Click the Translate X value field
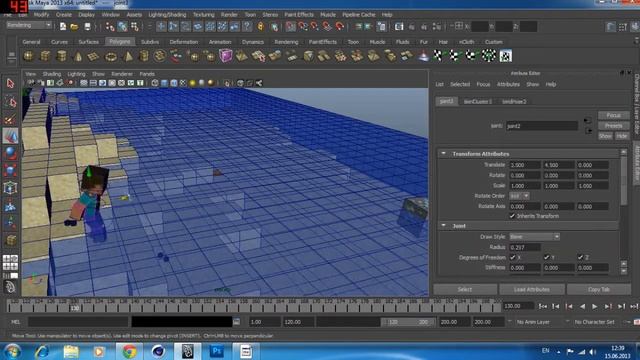 525,165
